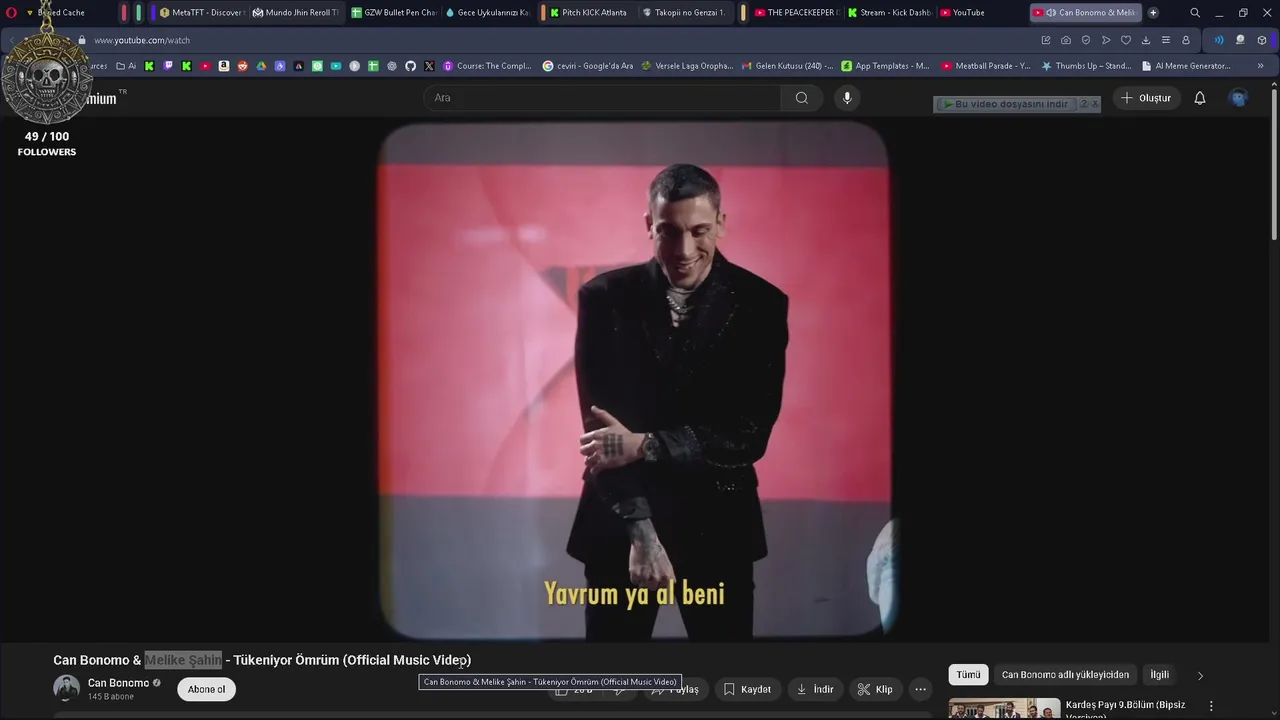
Task: Click the video player to pause
Action: click(x=634, y=381)
